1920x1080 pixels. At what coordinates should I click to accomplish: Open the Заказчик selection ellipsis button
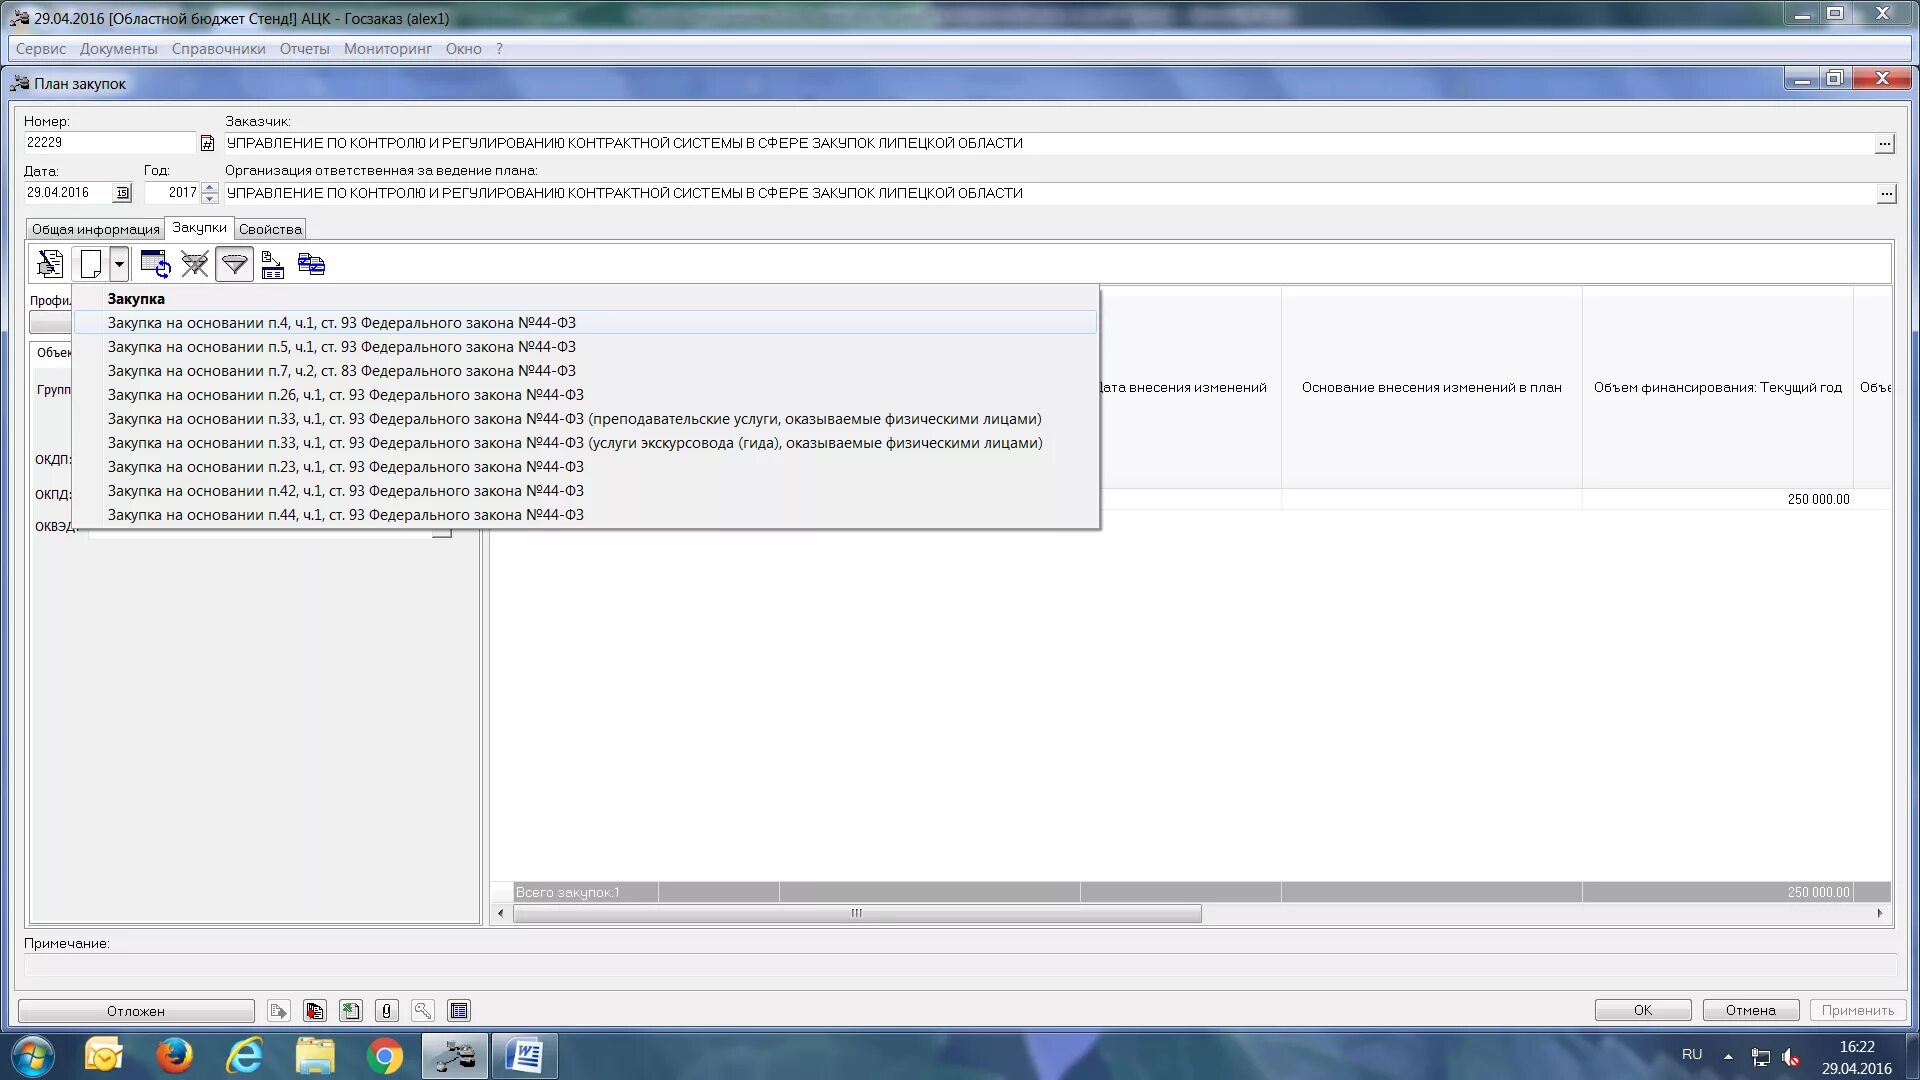click(x=1884, y=144)
